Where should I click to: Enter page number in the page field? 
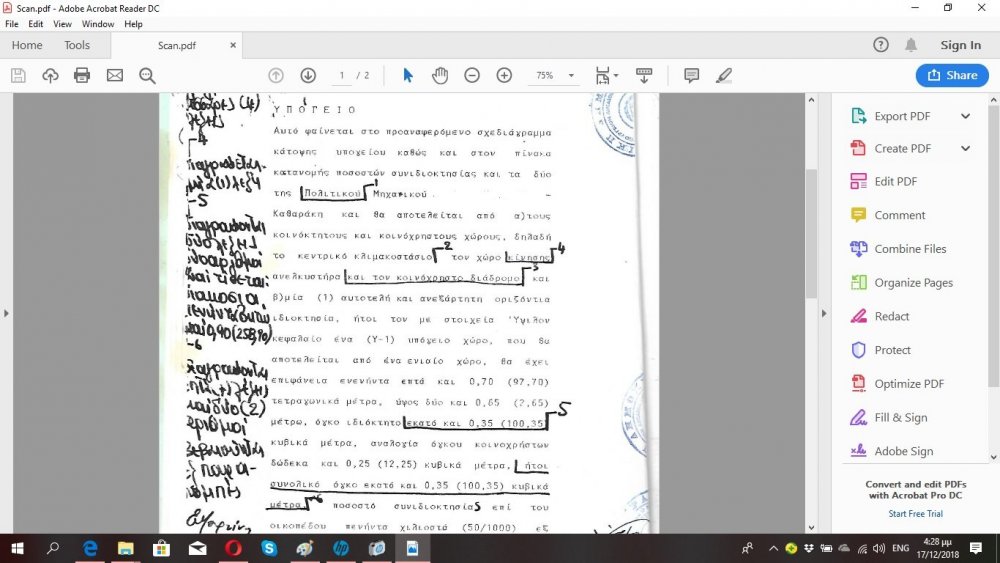pyautogui.click(x=343, y=76)
